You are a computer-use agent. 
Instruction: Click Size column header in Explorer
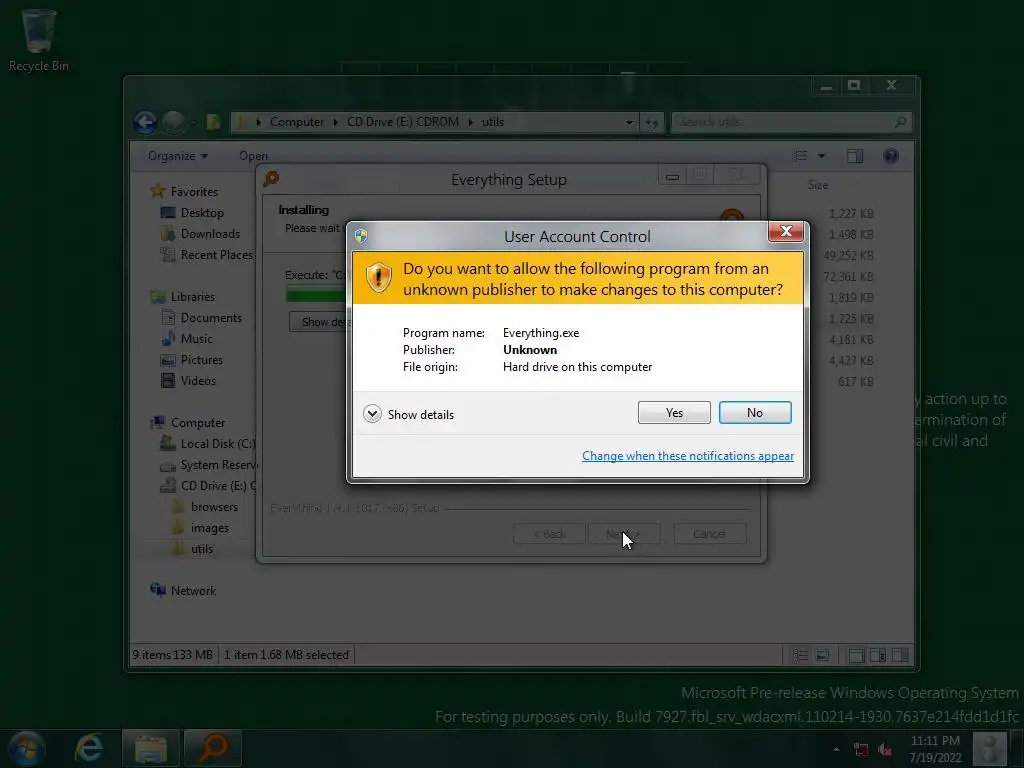click(x=818, y=185)
